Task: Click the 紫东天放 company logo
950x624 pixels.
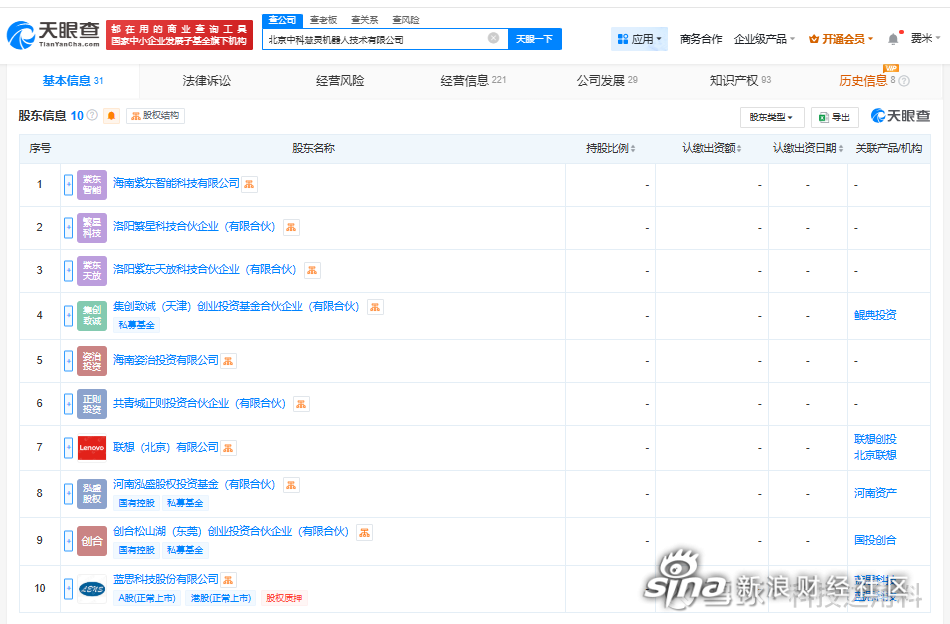Action: 92,271
